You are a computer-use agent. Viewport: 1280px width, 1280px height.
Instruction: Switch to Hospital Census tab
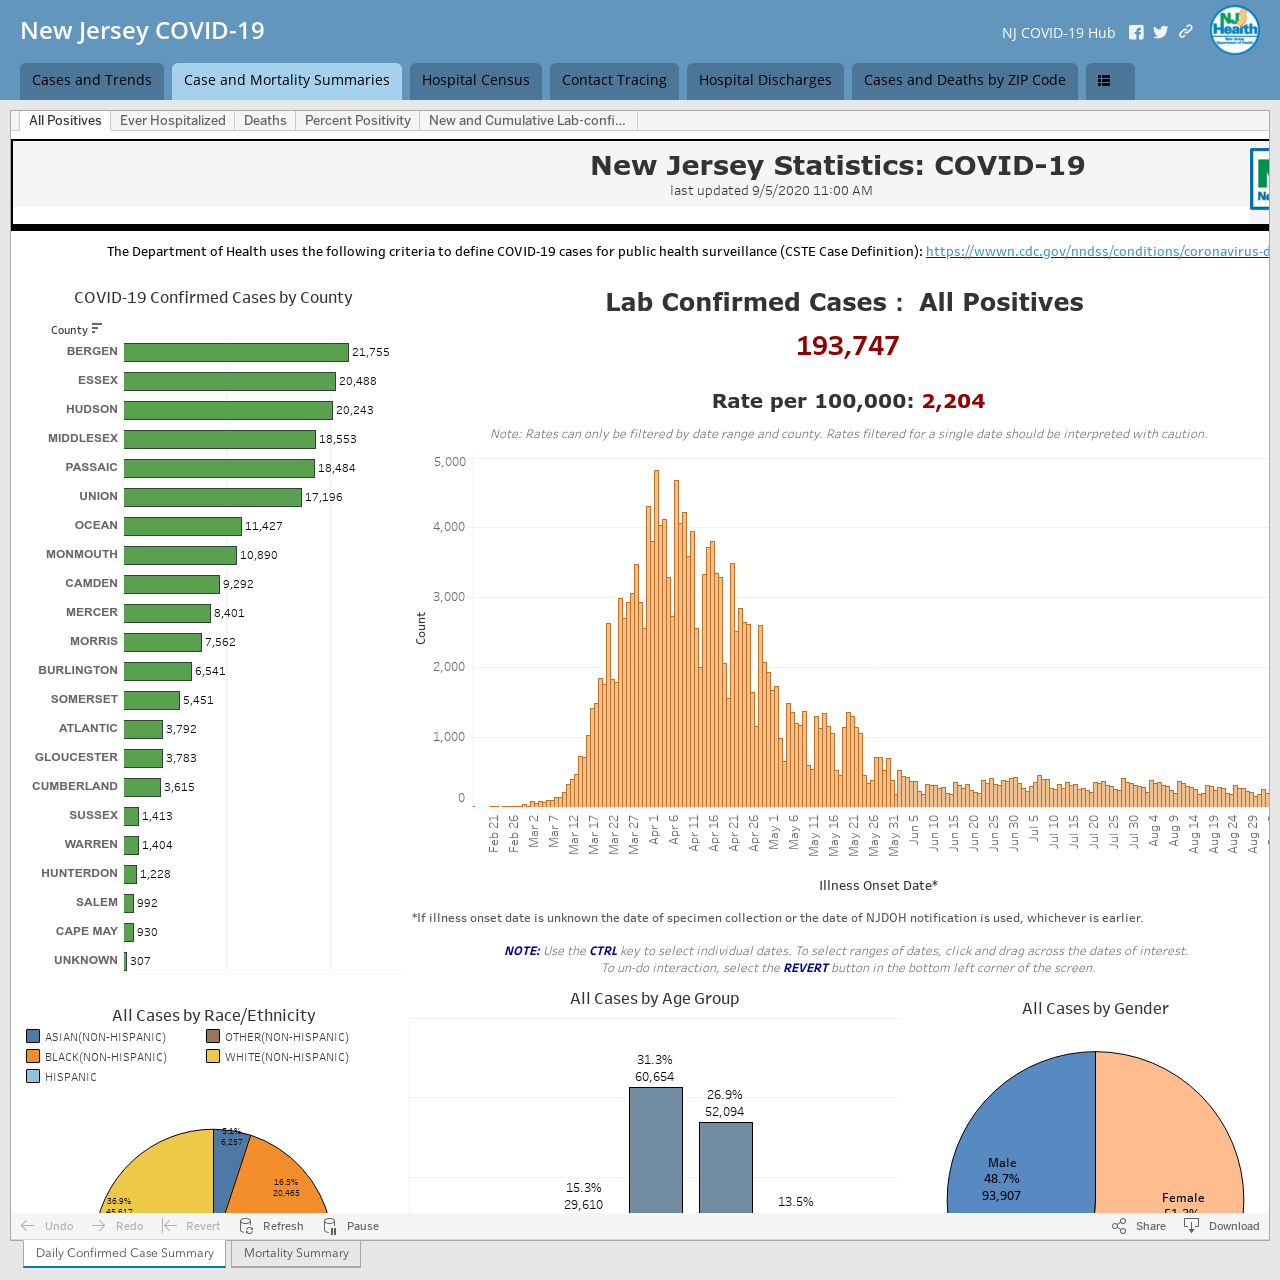(476, 81)
